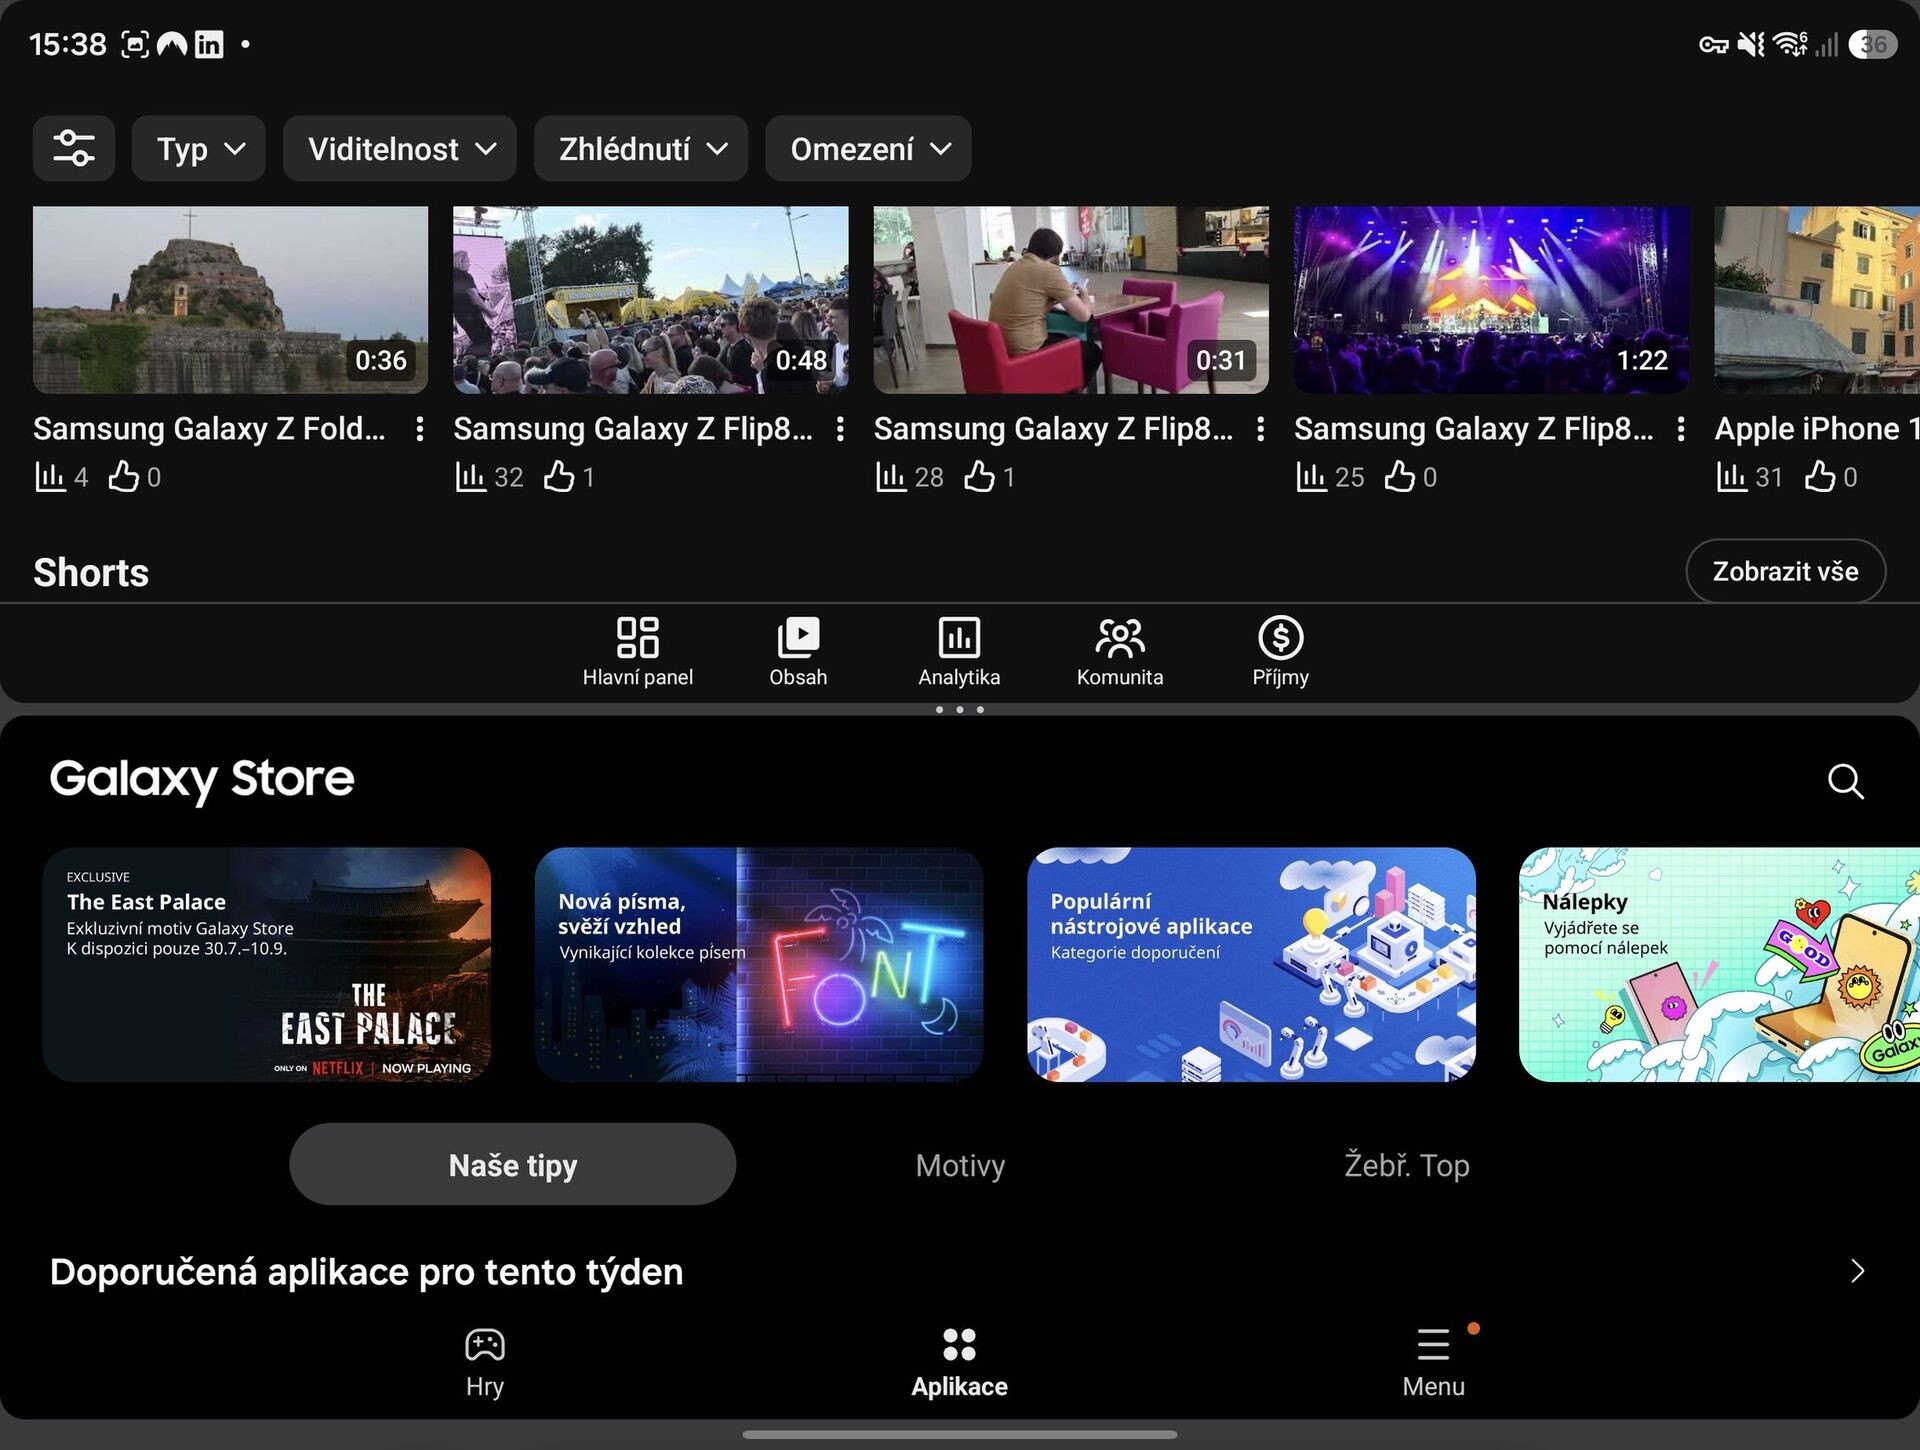Open the 0:36 Samsung Galaxy Z Fold video thumbnail

(x=230, y=300)
